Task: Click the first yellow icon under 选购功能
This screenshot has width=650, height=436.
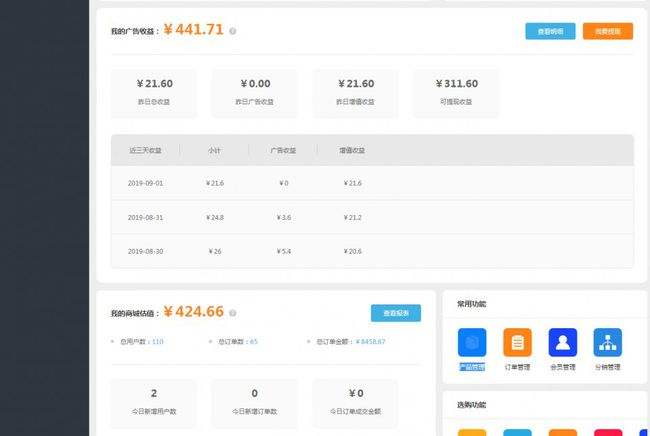Action: pyautogui.click(x=471, y=432)
